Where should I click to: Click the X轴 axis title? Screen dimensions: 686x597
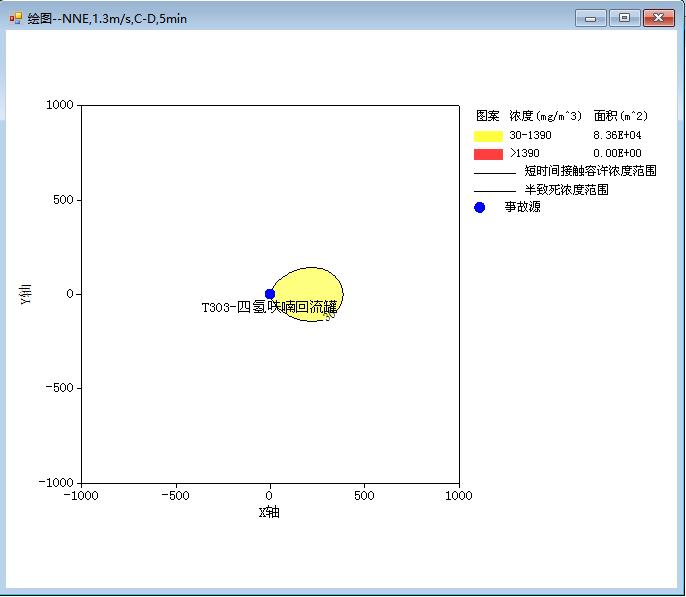coord(269,512)
